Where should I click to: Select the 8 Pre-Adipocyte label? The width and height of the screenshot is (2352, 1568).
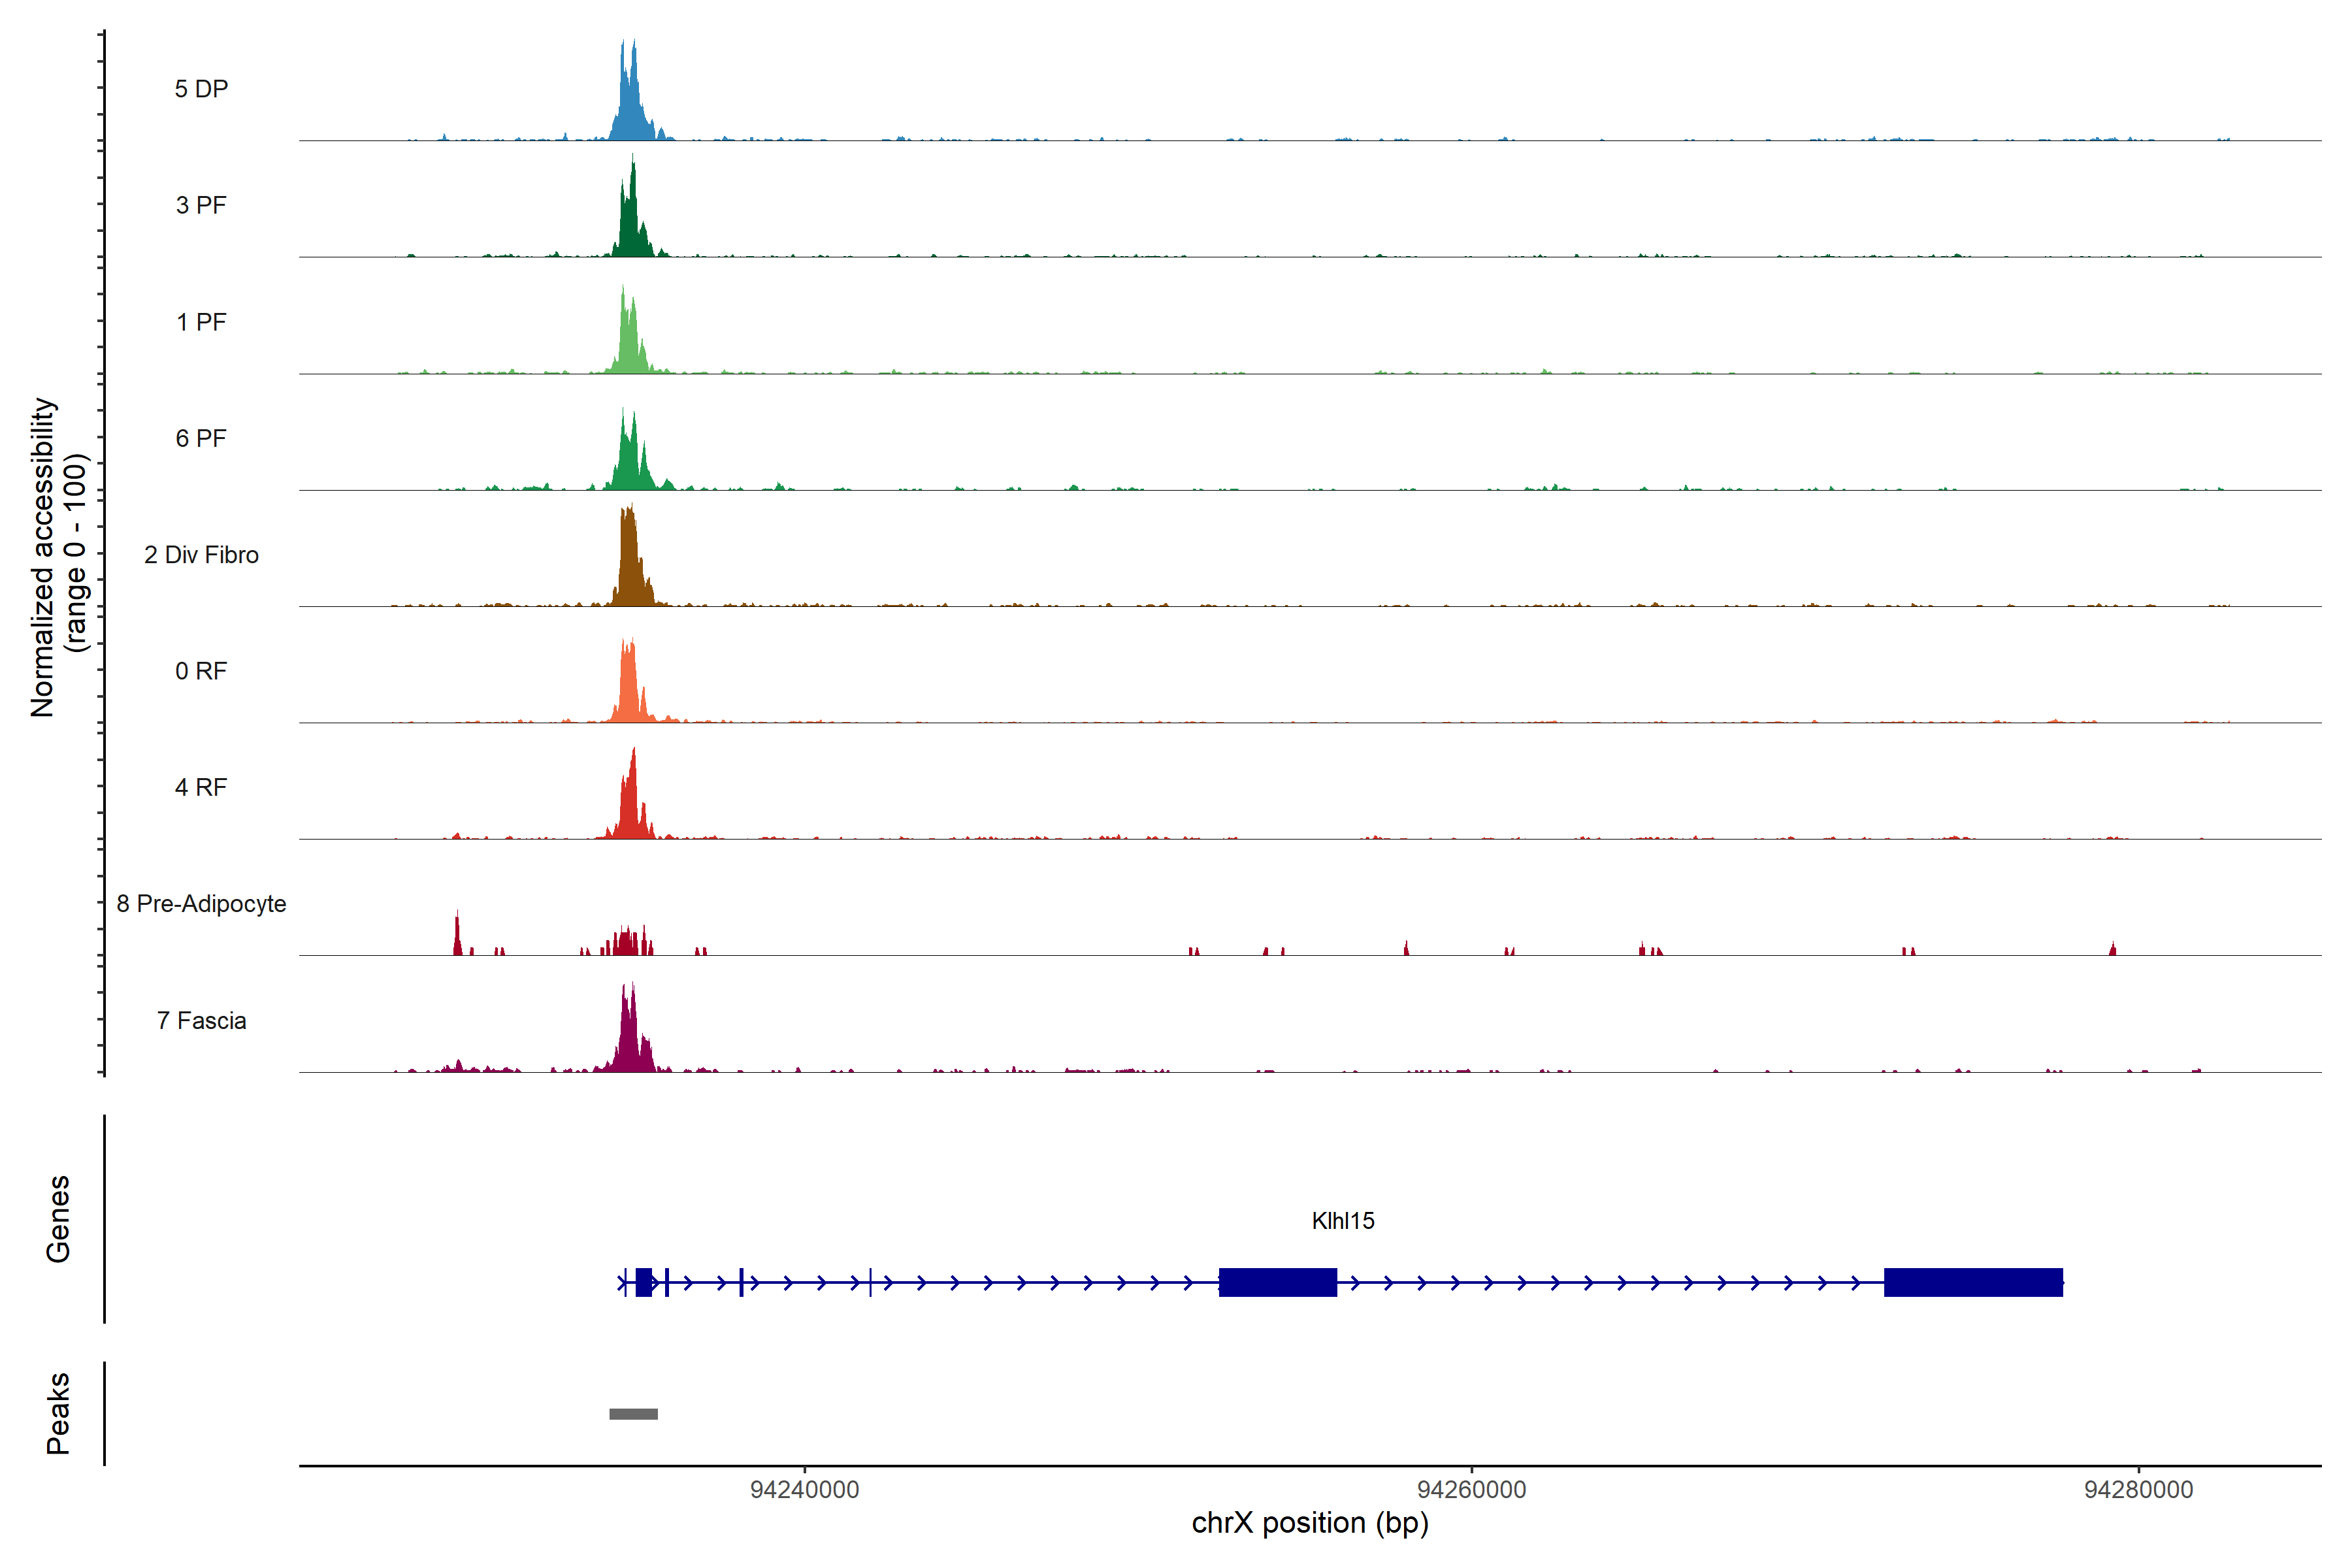click(x=201, y=904)
